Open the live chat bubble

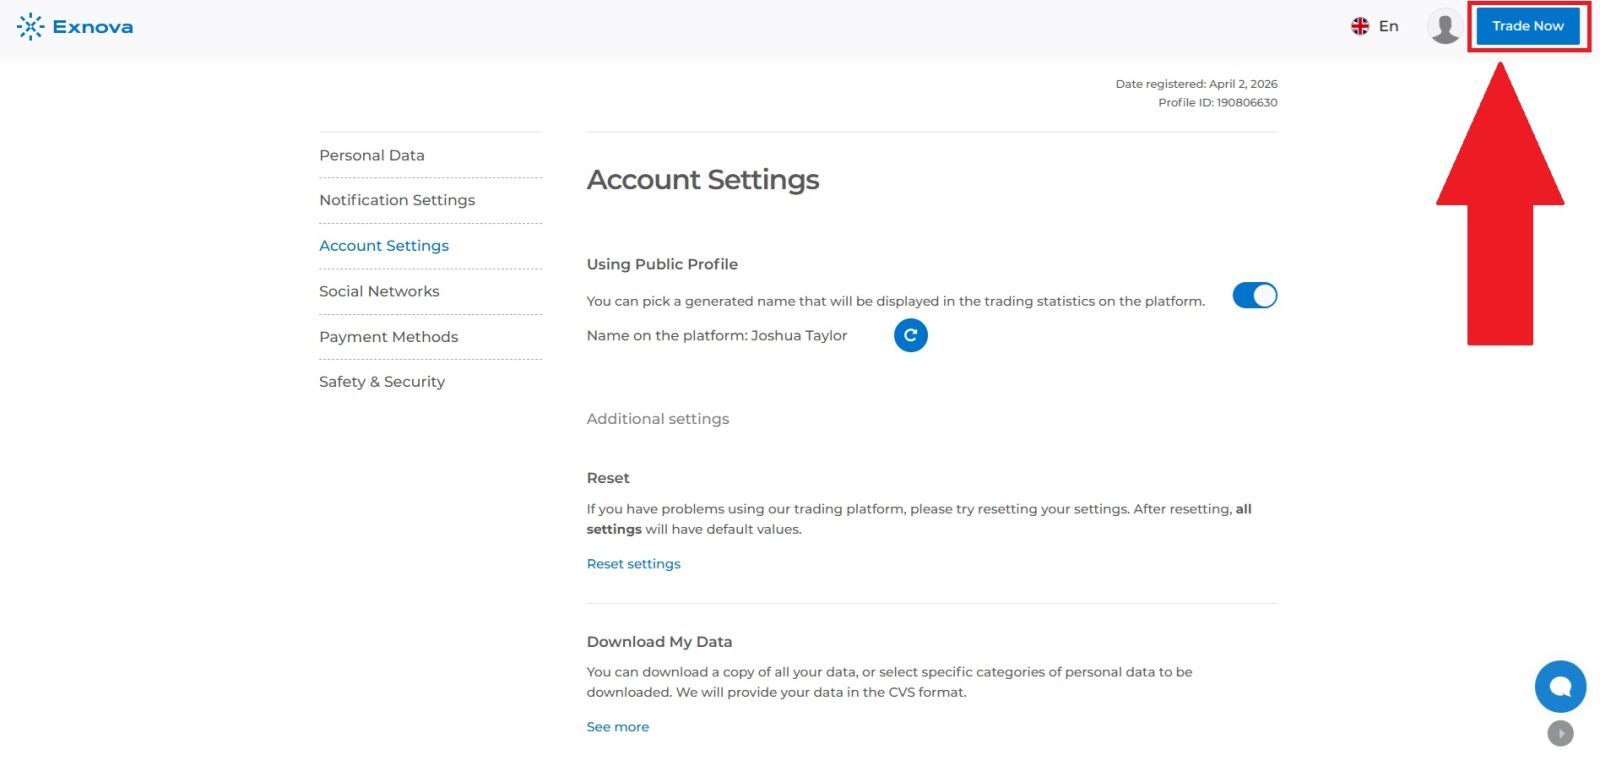[x=1560, y=686]
